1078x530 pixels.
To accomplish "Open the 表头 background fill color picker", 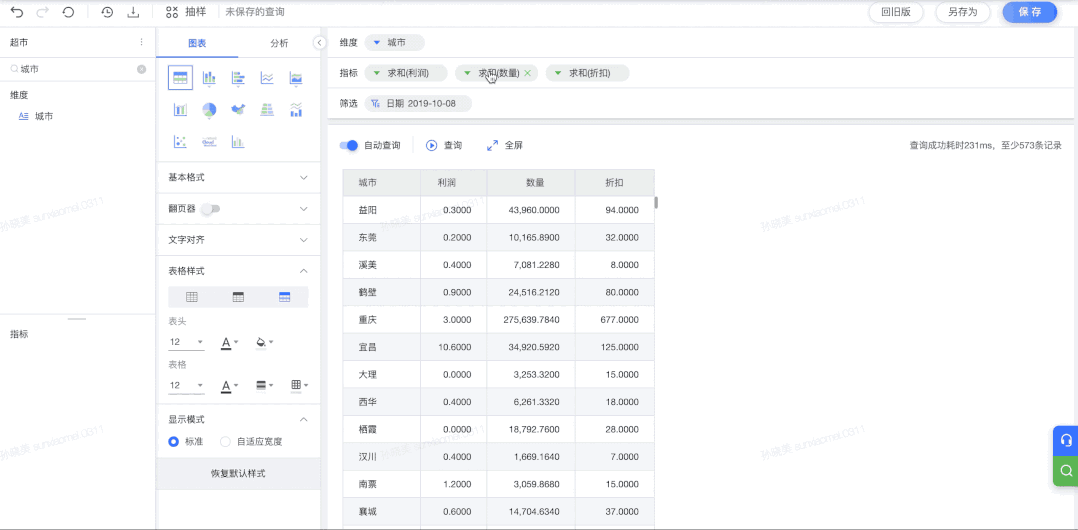I will (x=264, y=343).
